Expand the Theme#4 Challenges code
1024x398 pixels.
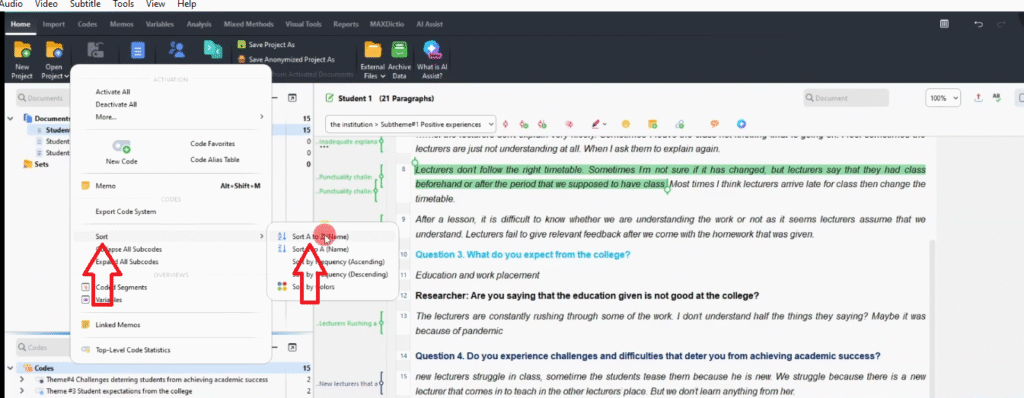22,380
